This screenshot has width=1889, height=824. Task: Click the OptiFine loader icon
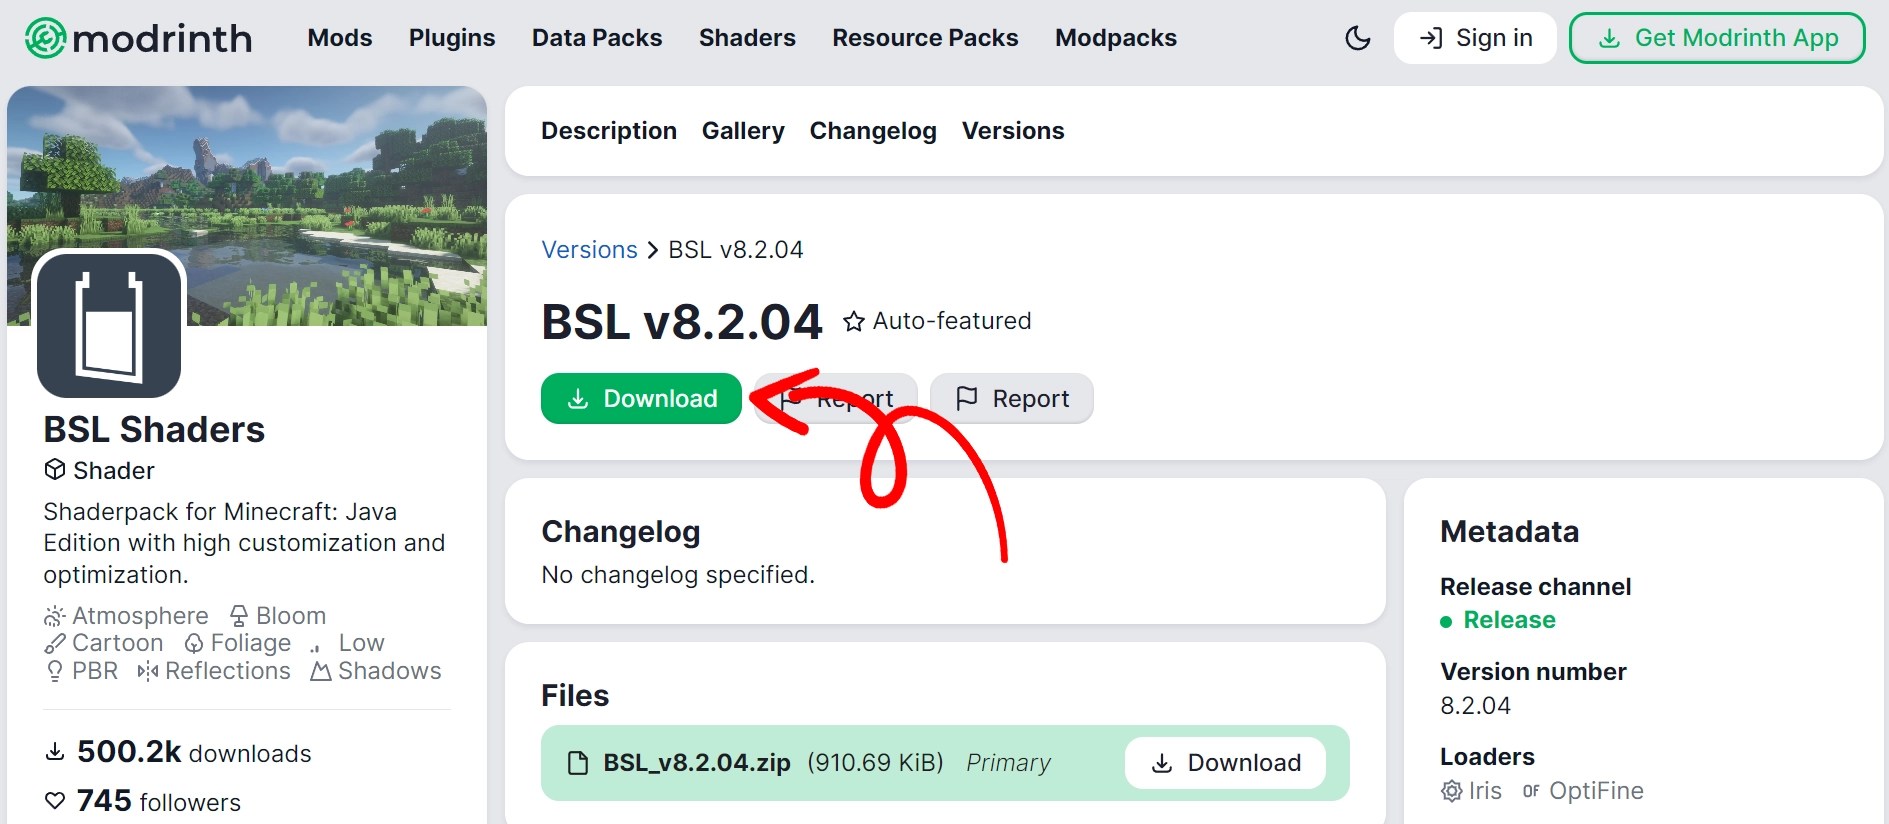[x=1531, y=791]
